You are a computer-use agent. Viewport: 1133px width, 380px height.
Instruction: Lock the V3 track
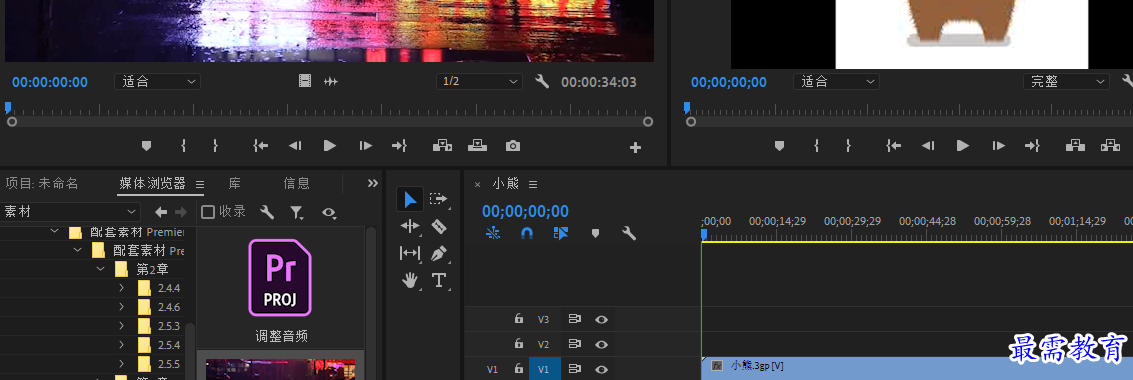pos(518,319)
